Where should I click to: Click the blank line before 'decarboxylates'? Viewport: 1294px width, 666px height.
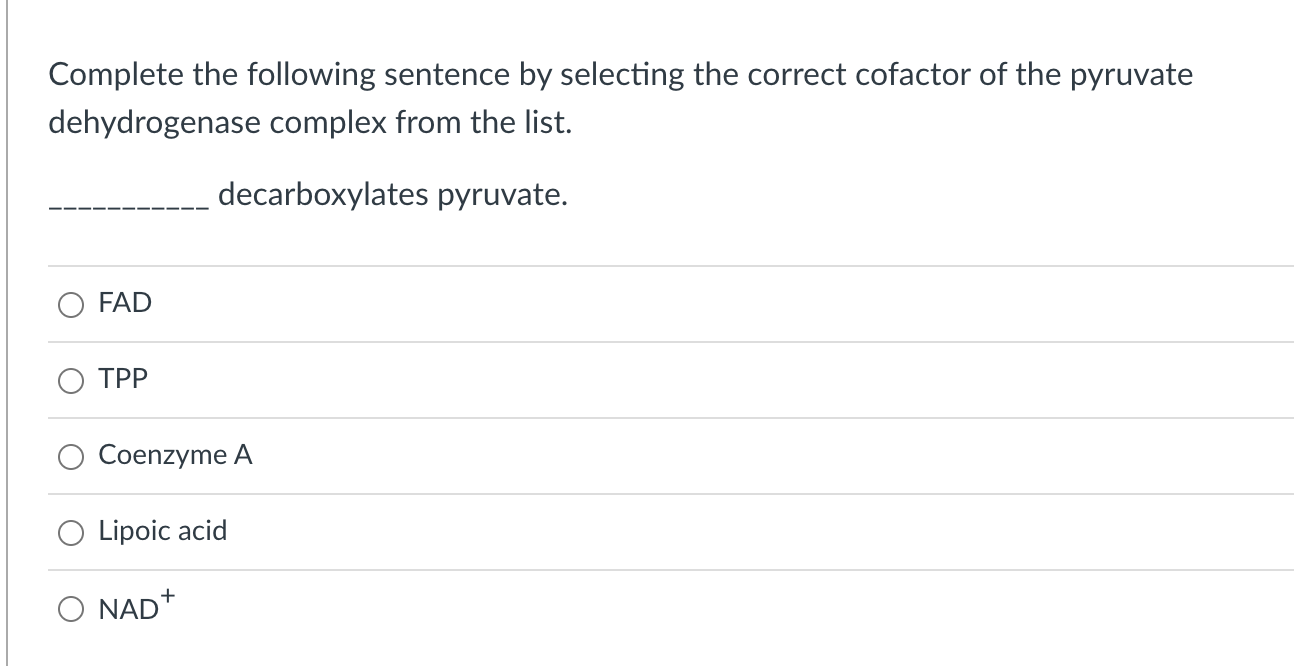pyautogui.click(x=129, y=205)
